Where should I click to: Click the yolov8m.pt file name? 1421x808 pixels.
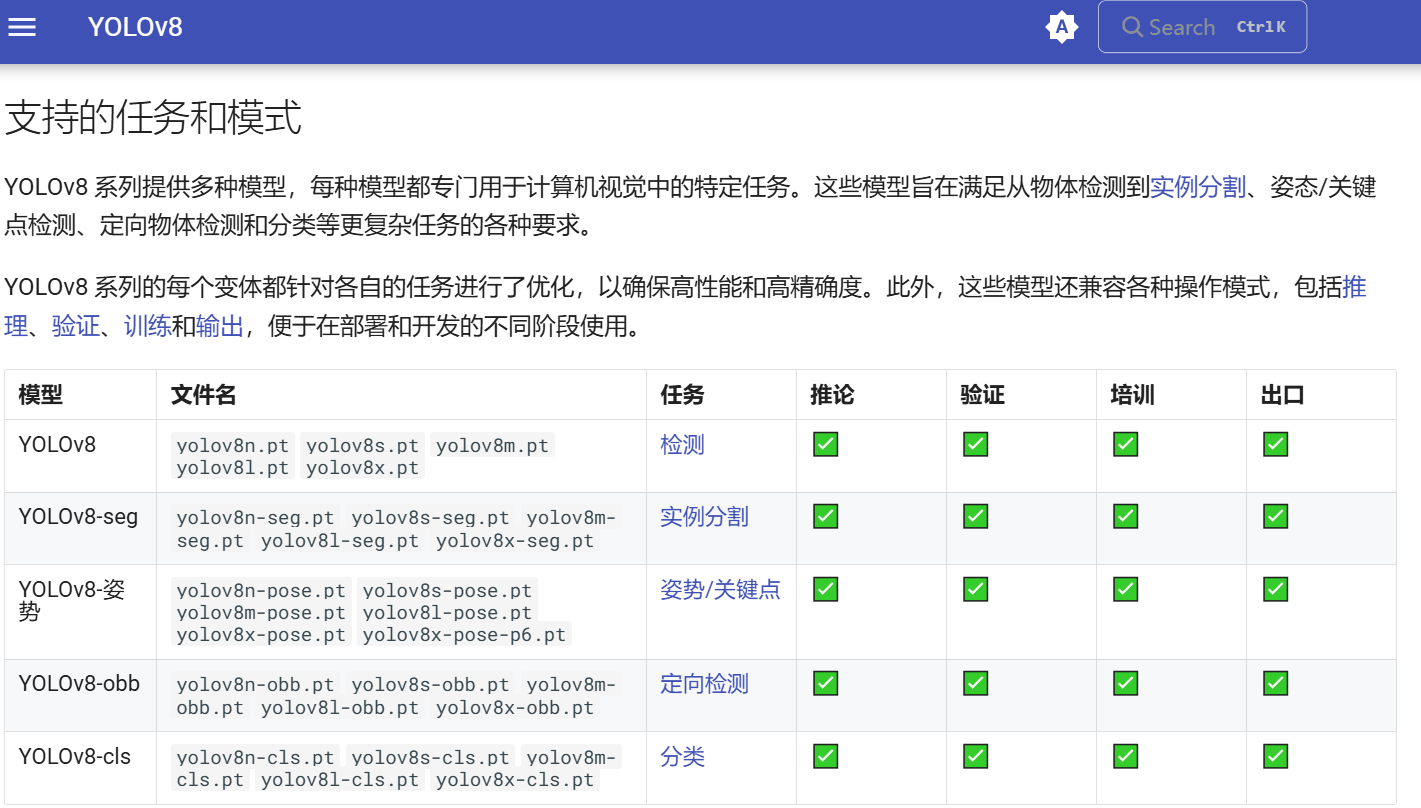tap(493, 446)
